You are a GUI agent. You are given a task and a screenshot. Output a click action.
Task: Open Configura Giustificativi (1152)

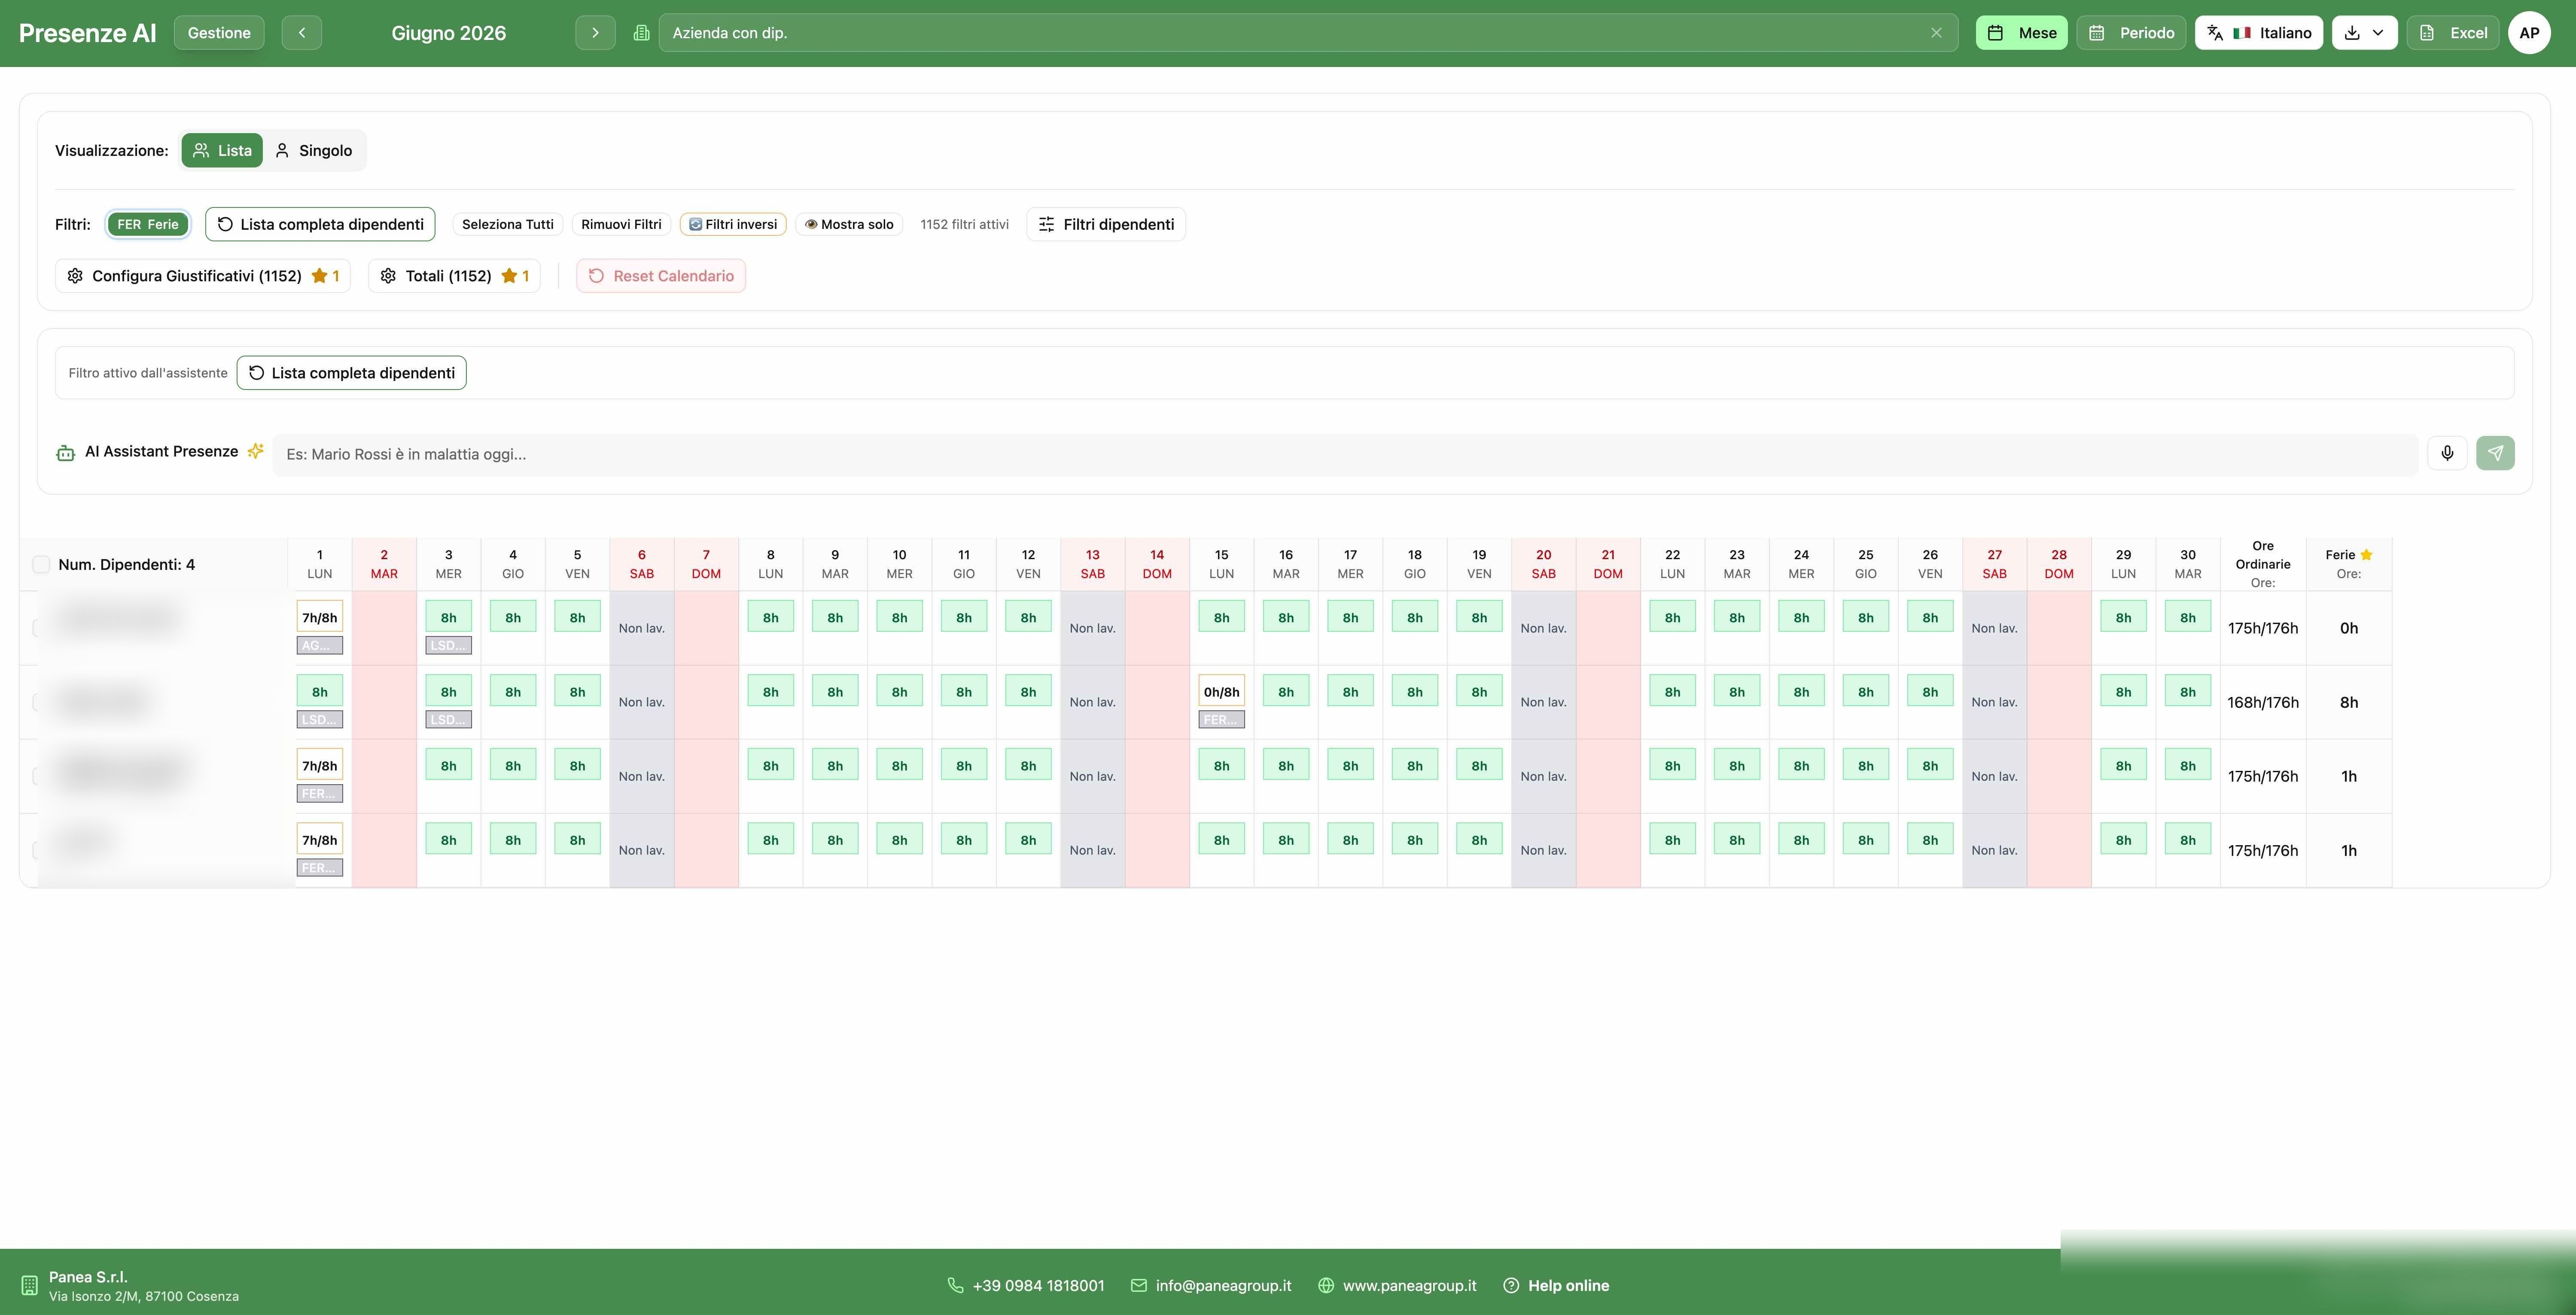click(x=203, y=276)
